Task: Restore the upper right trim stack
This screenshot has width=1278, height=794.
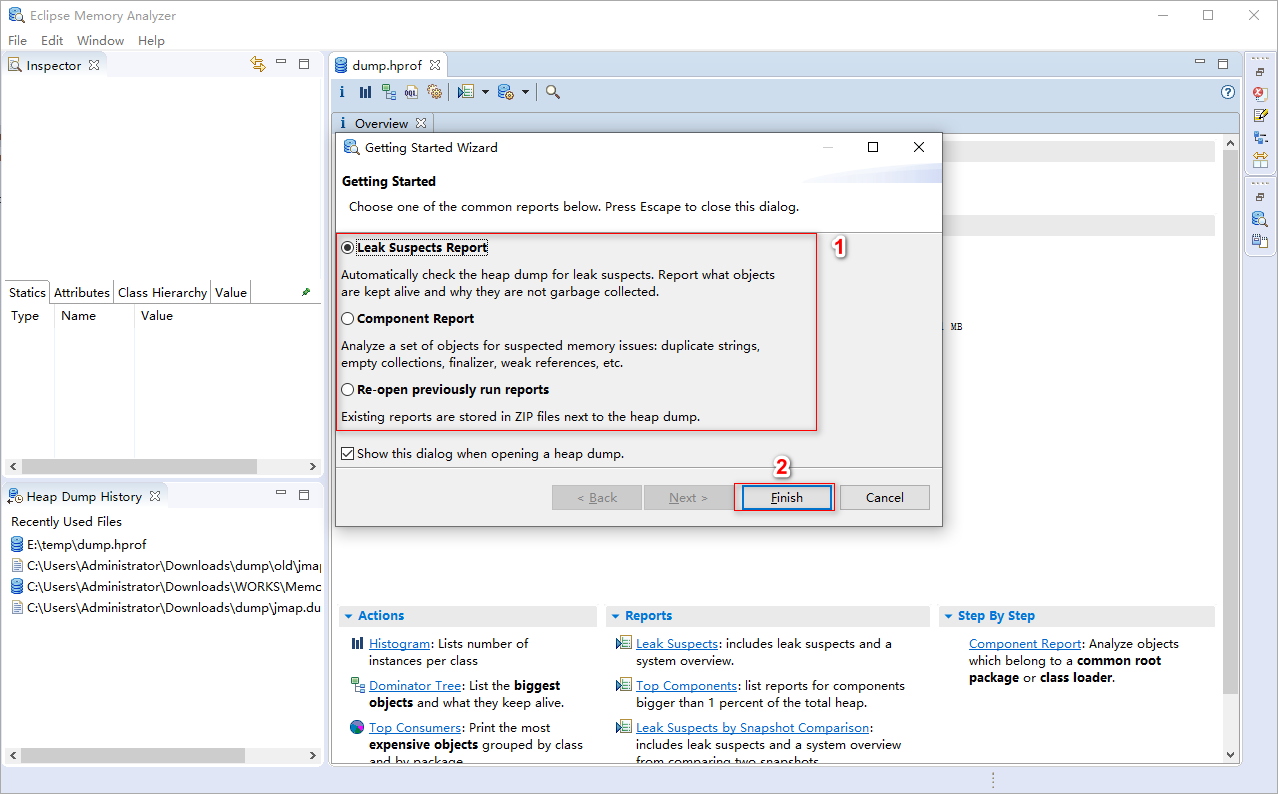Action: pyautogui.click(x=1260, y=72)
